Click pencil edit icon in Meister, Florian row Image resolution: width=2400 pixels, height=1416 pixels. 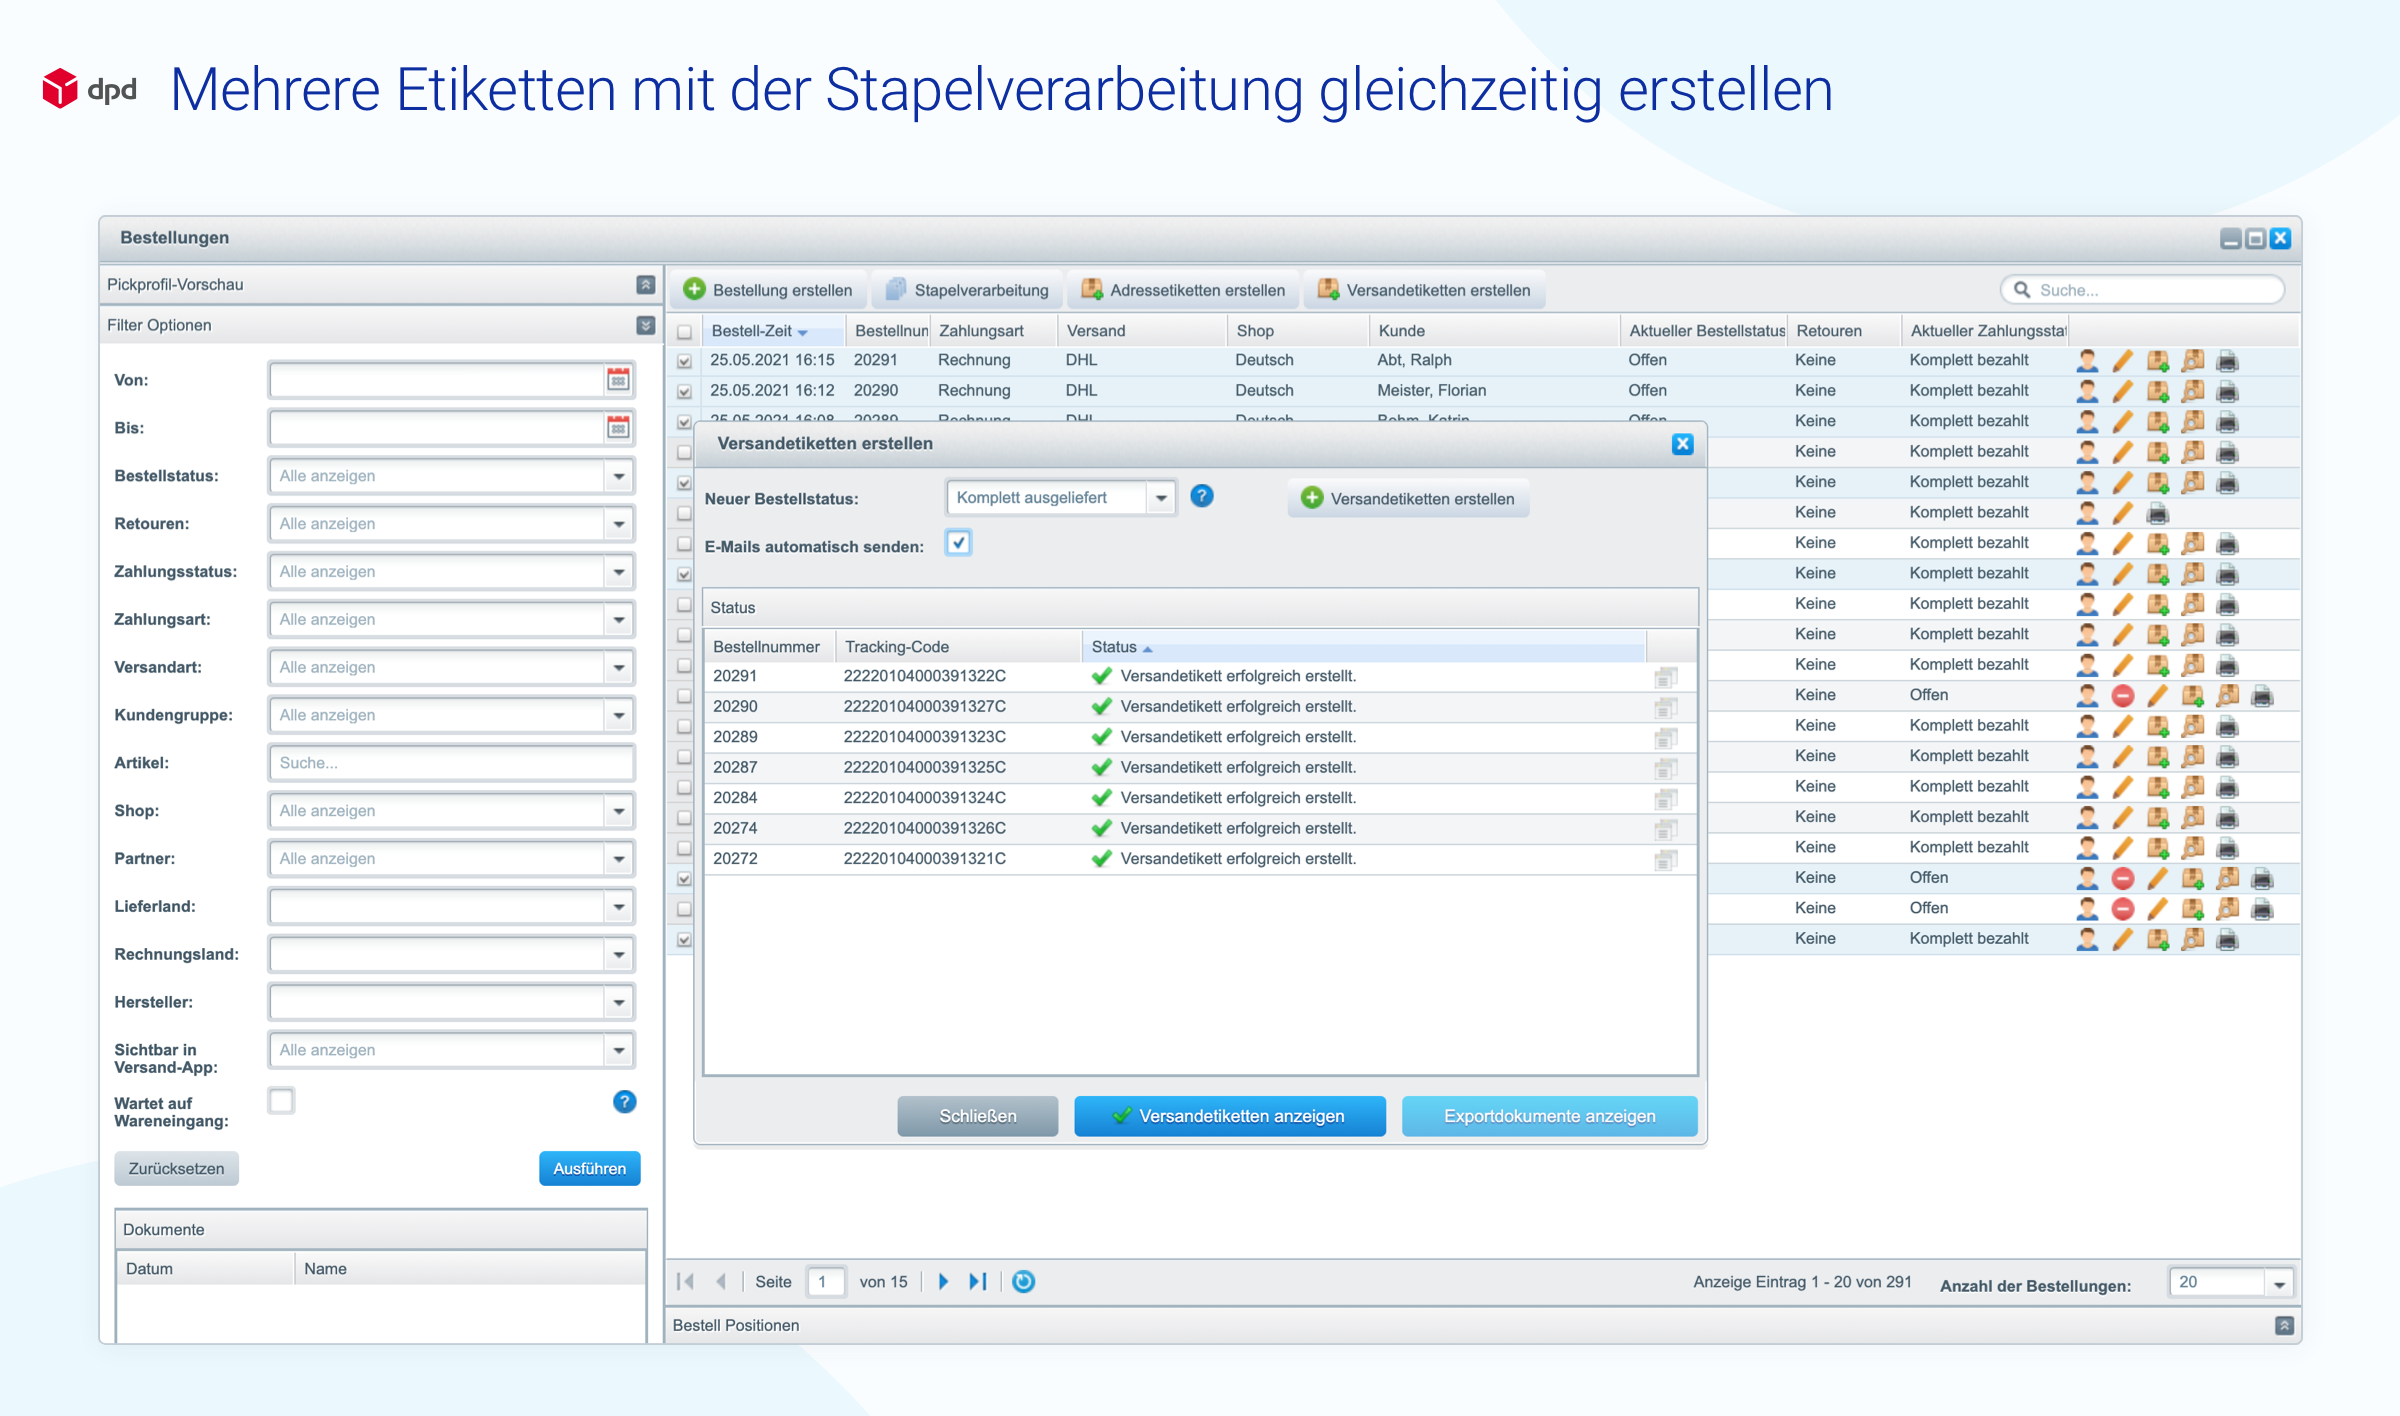point(2123,391)
